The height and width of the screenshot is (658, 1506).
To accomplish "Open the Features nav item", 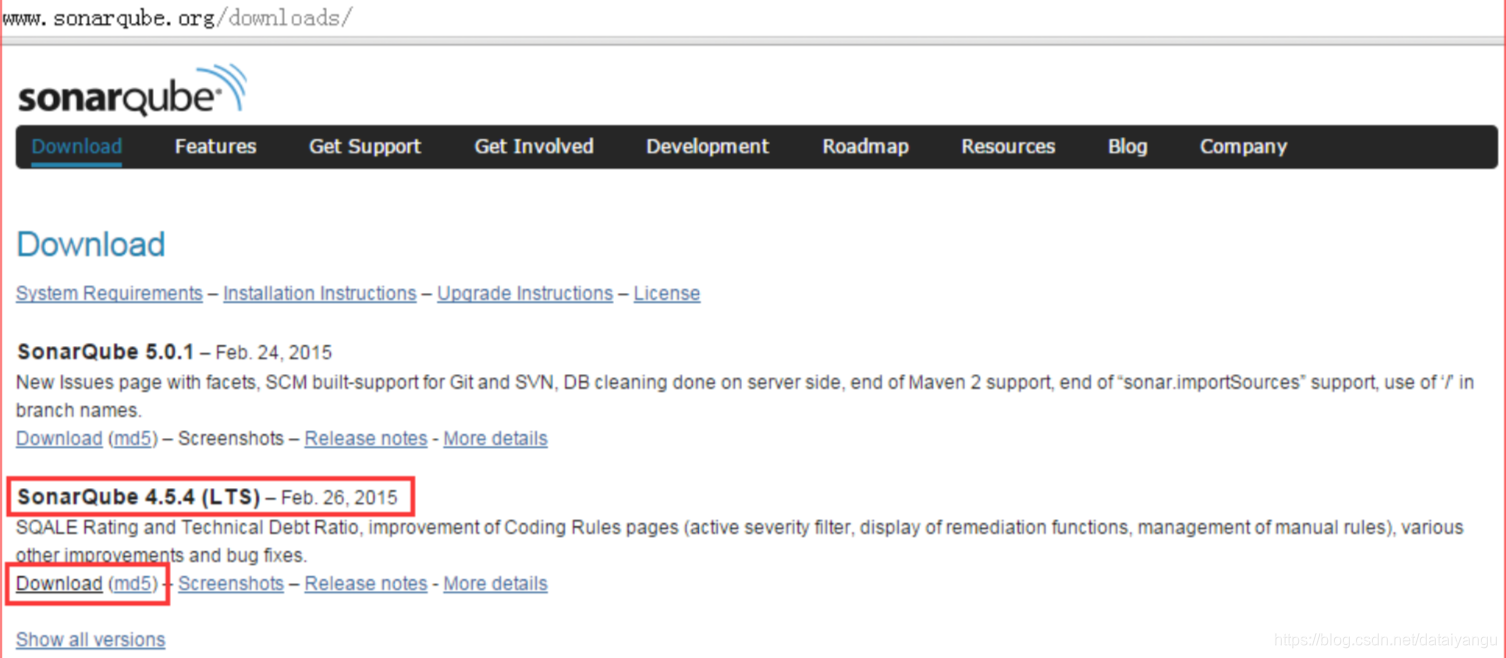I will (x=215, y=146).
